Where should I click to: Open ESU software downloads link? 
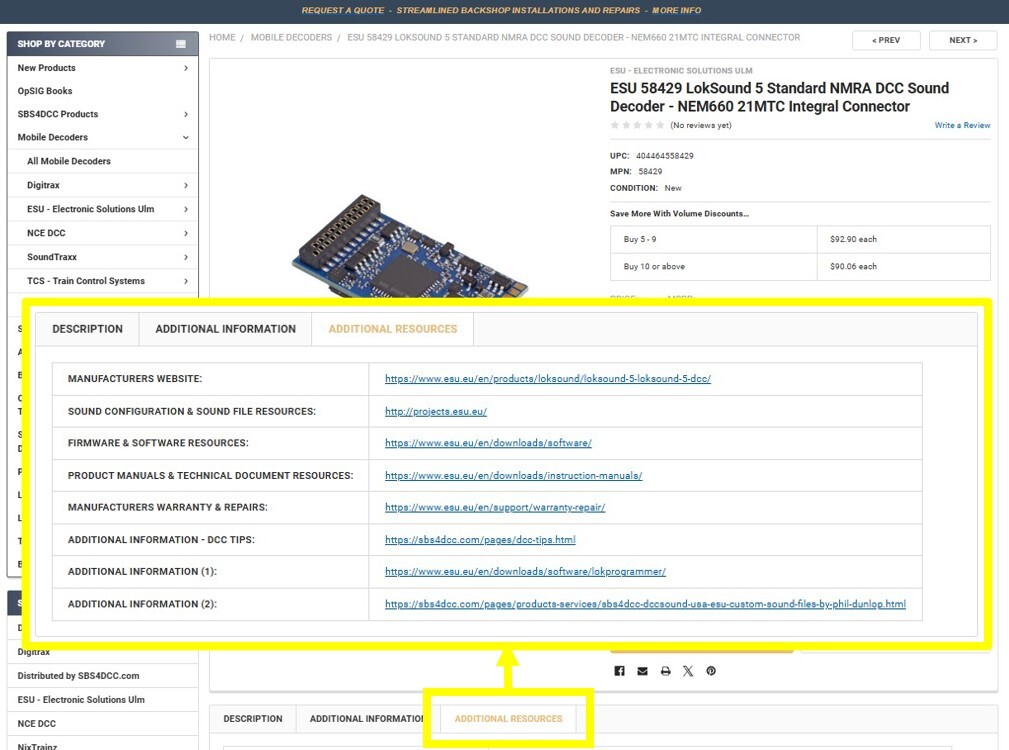point(488,443)
